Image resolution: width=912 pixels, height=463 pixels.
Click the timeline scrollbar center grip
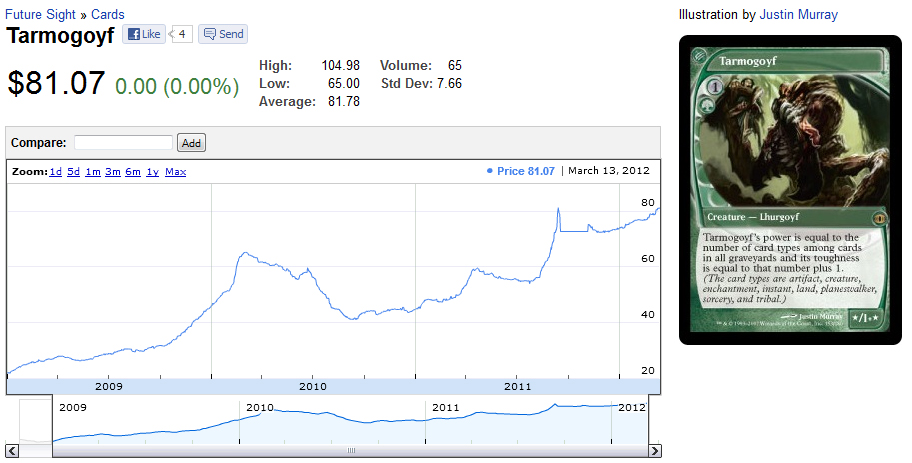[x=351, y=450]
